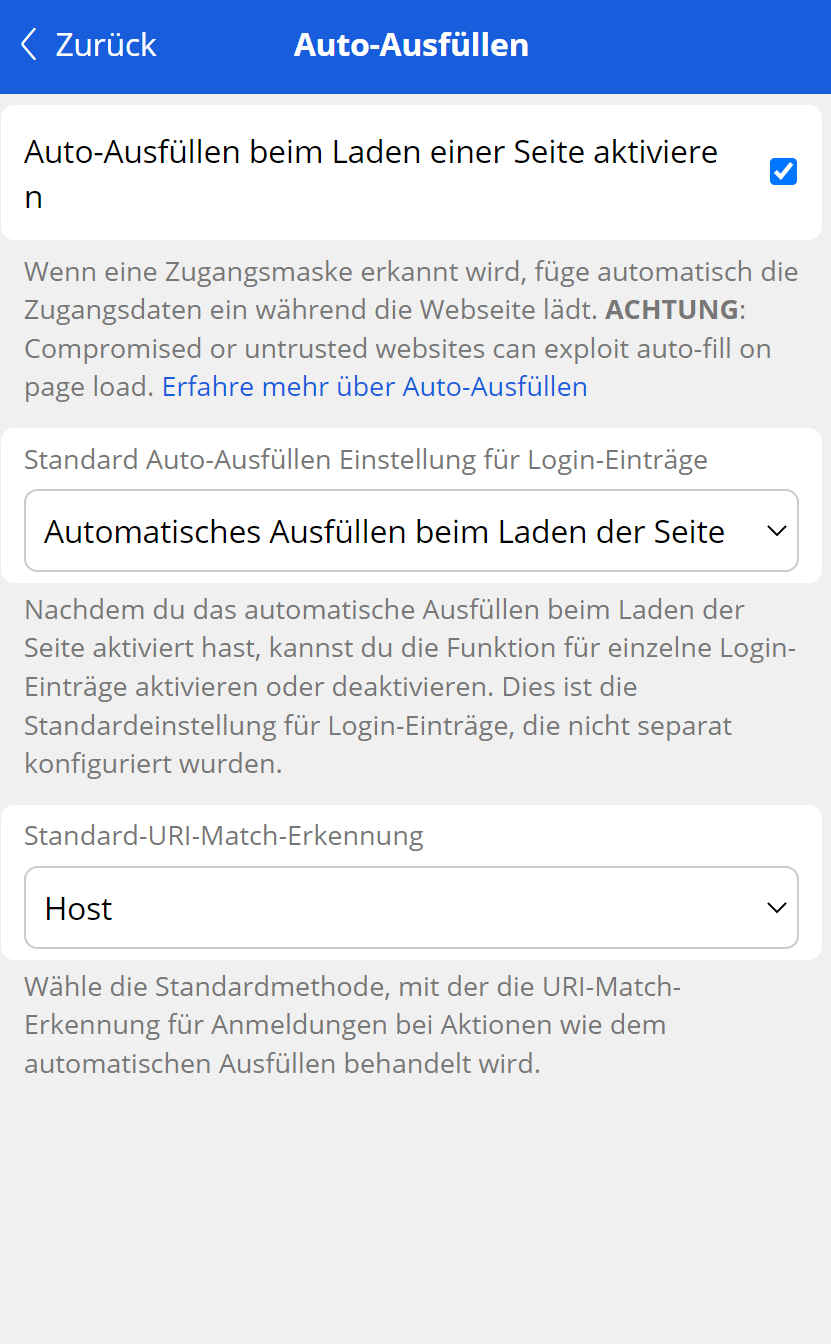Open the 'Erfahre mehr über Auto-Ausfüllen' link

374,387
